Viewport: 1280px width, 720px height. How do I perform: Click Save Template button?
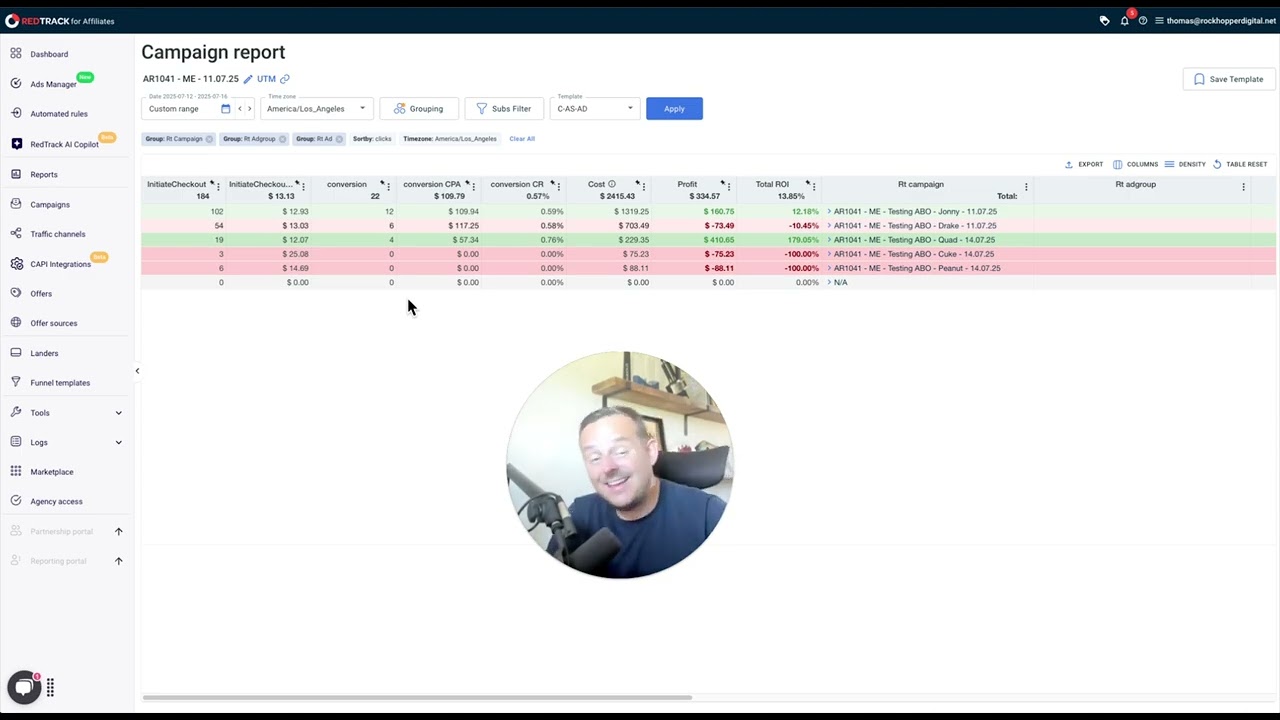click(1228, 79)
